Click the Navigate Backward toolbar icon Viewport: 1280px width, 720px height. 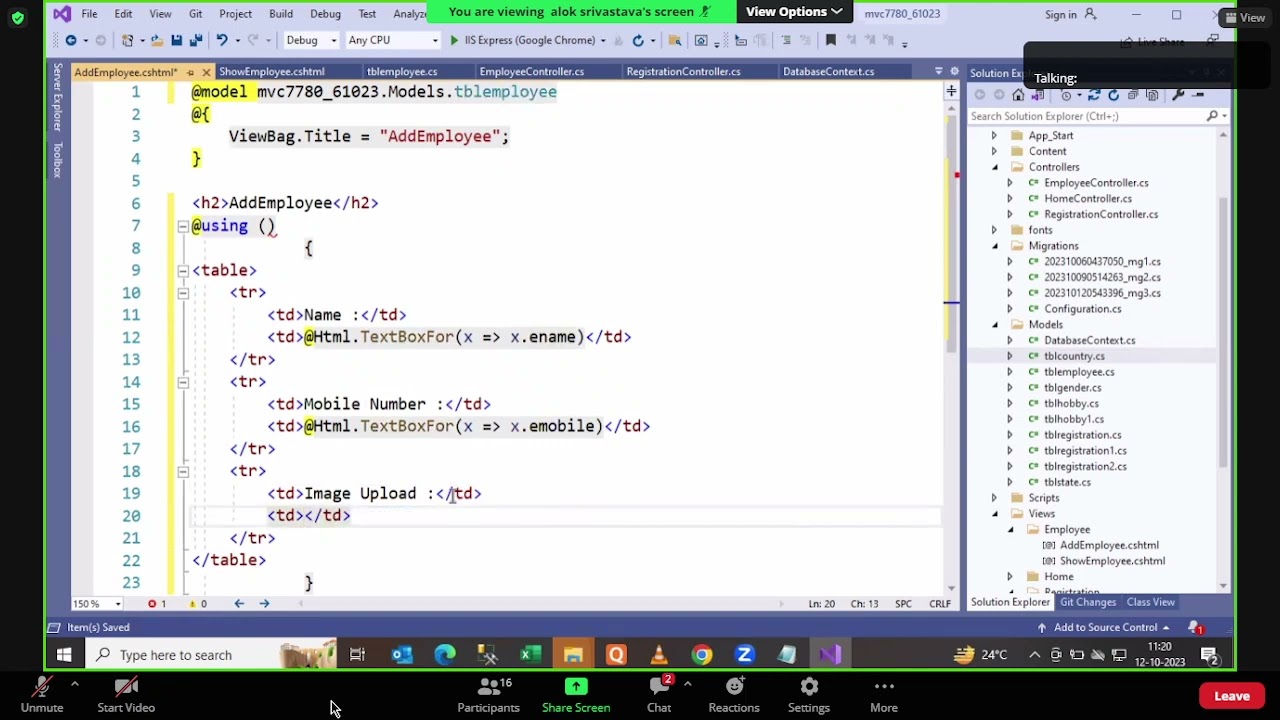(71, 40)
